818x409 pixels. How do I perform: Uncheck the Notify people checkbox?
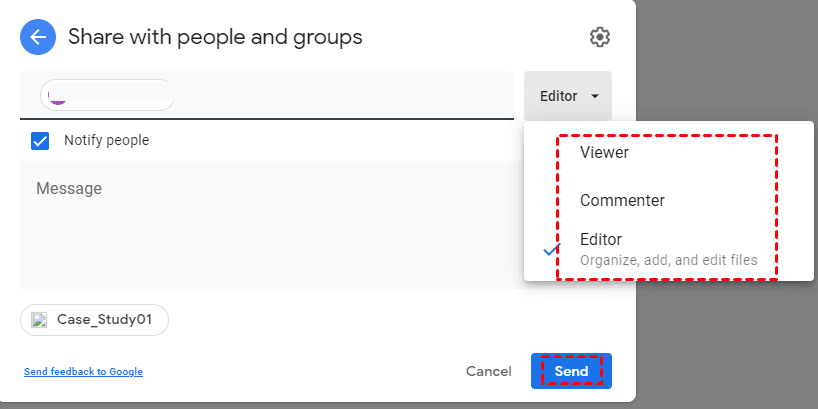pyautogui.click(x=40, y=141)
